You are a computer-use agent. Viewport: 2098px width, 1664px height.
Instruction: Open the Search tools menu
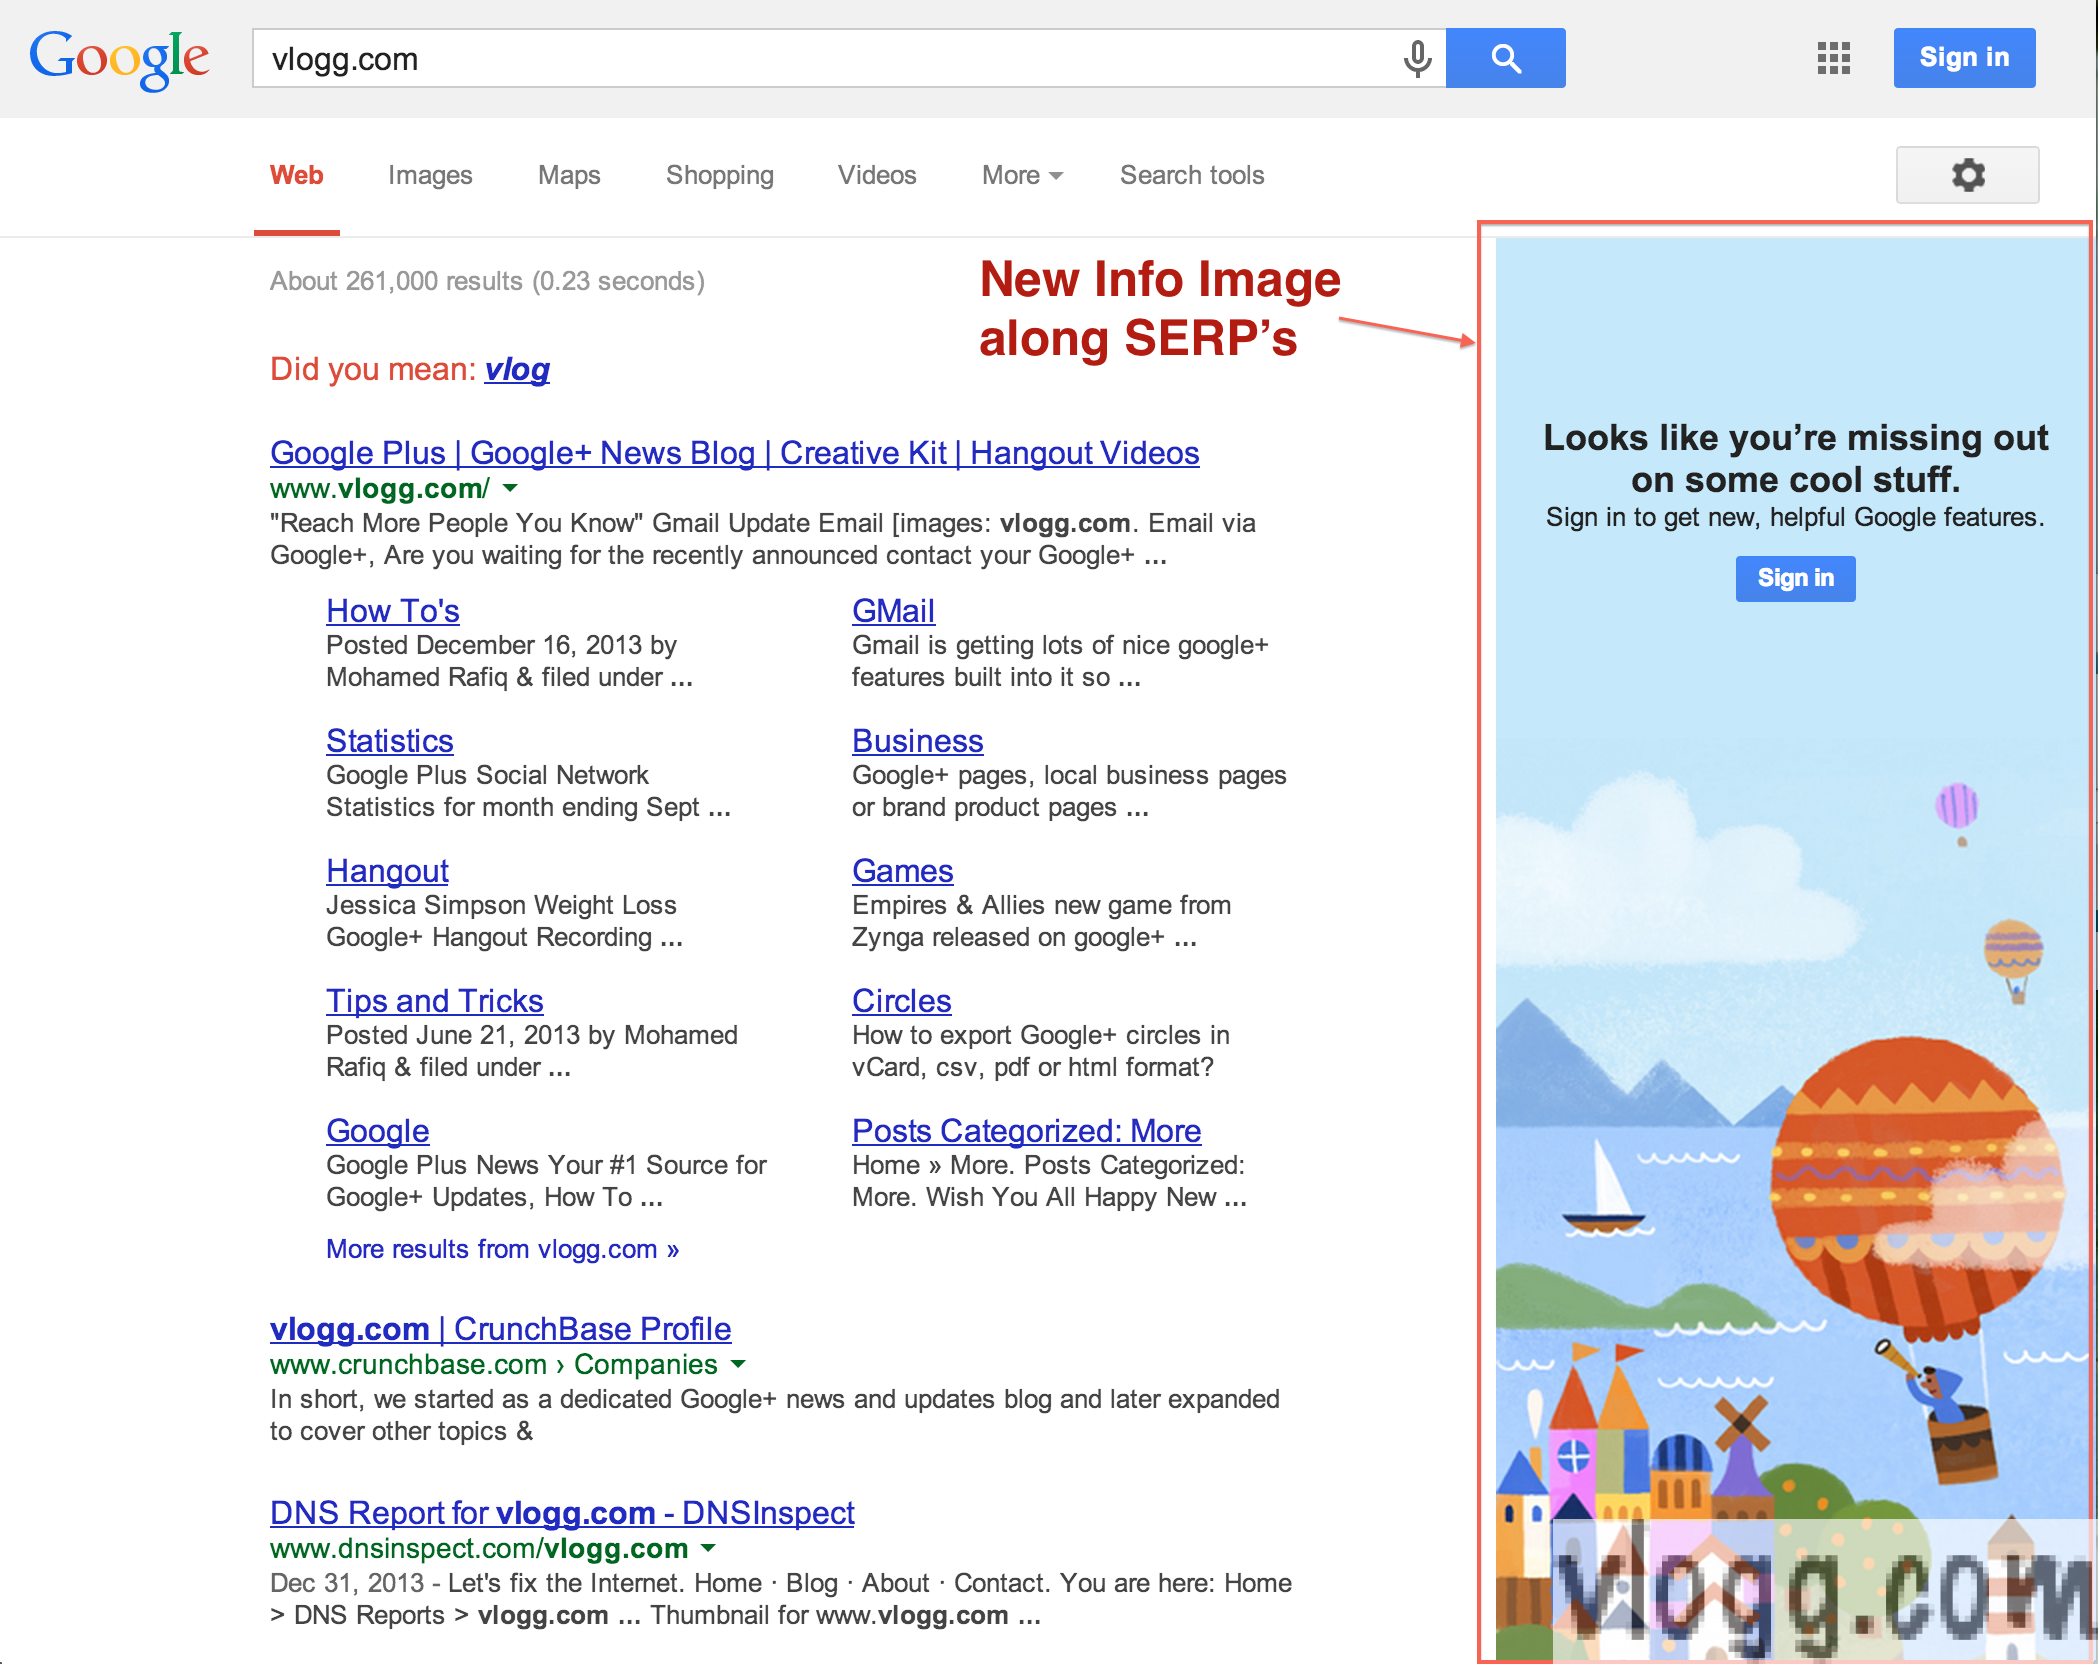pos(1192,175)
